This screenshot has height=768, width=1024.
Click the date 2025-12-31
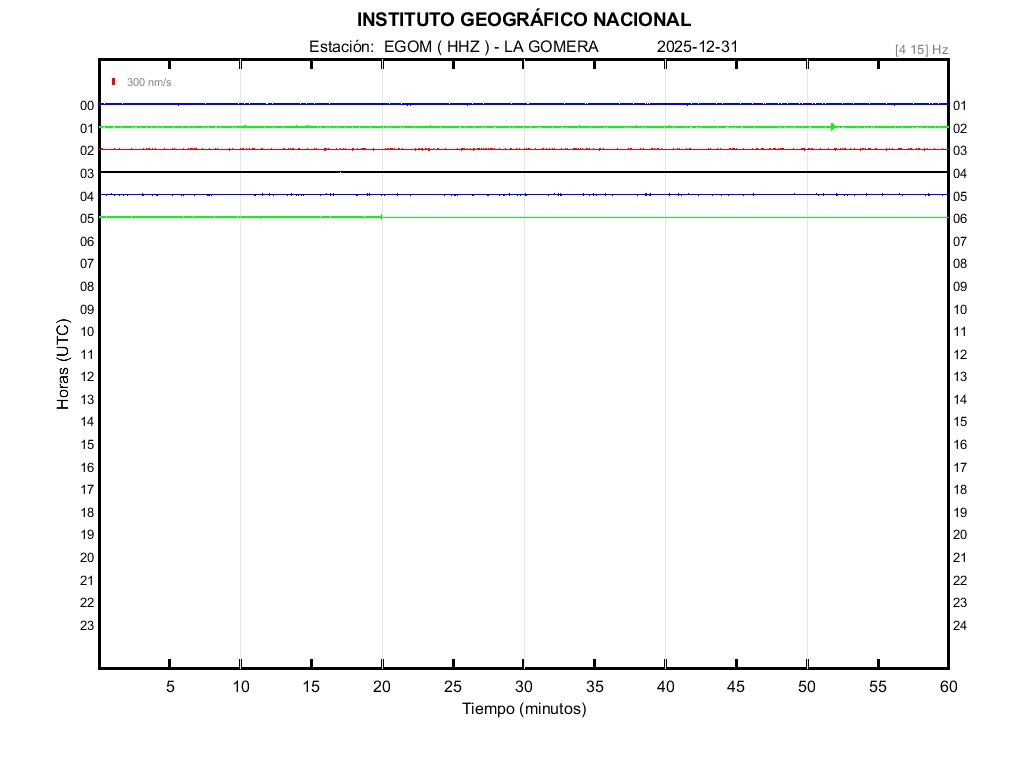(697, 47)
